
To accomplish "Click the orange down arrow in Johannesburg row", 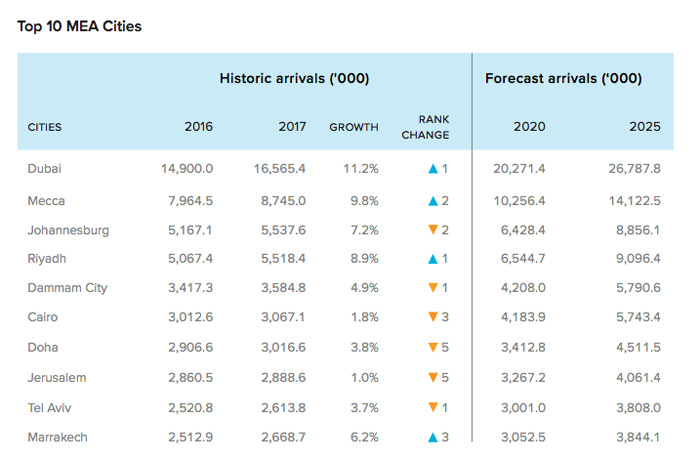I will click(x=433, y=230).
